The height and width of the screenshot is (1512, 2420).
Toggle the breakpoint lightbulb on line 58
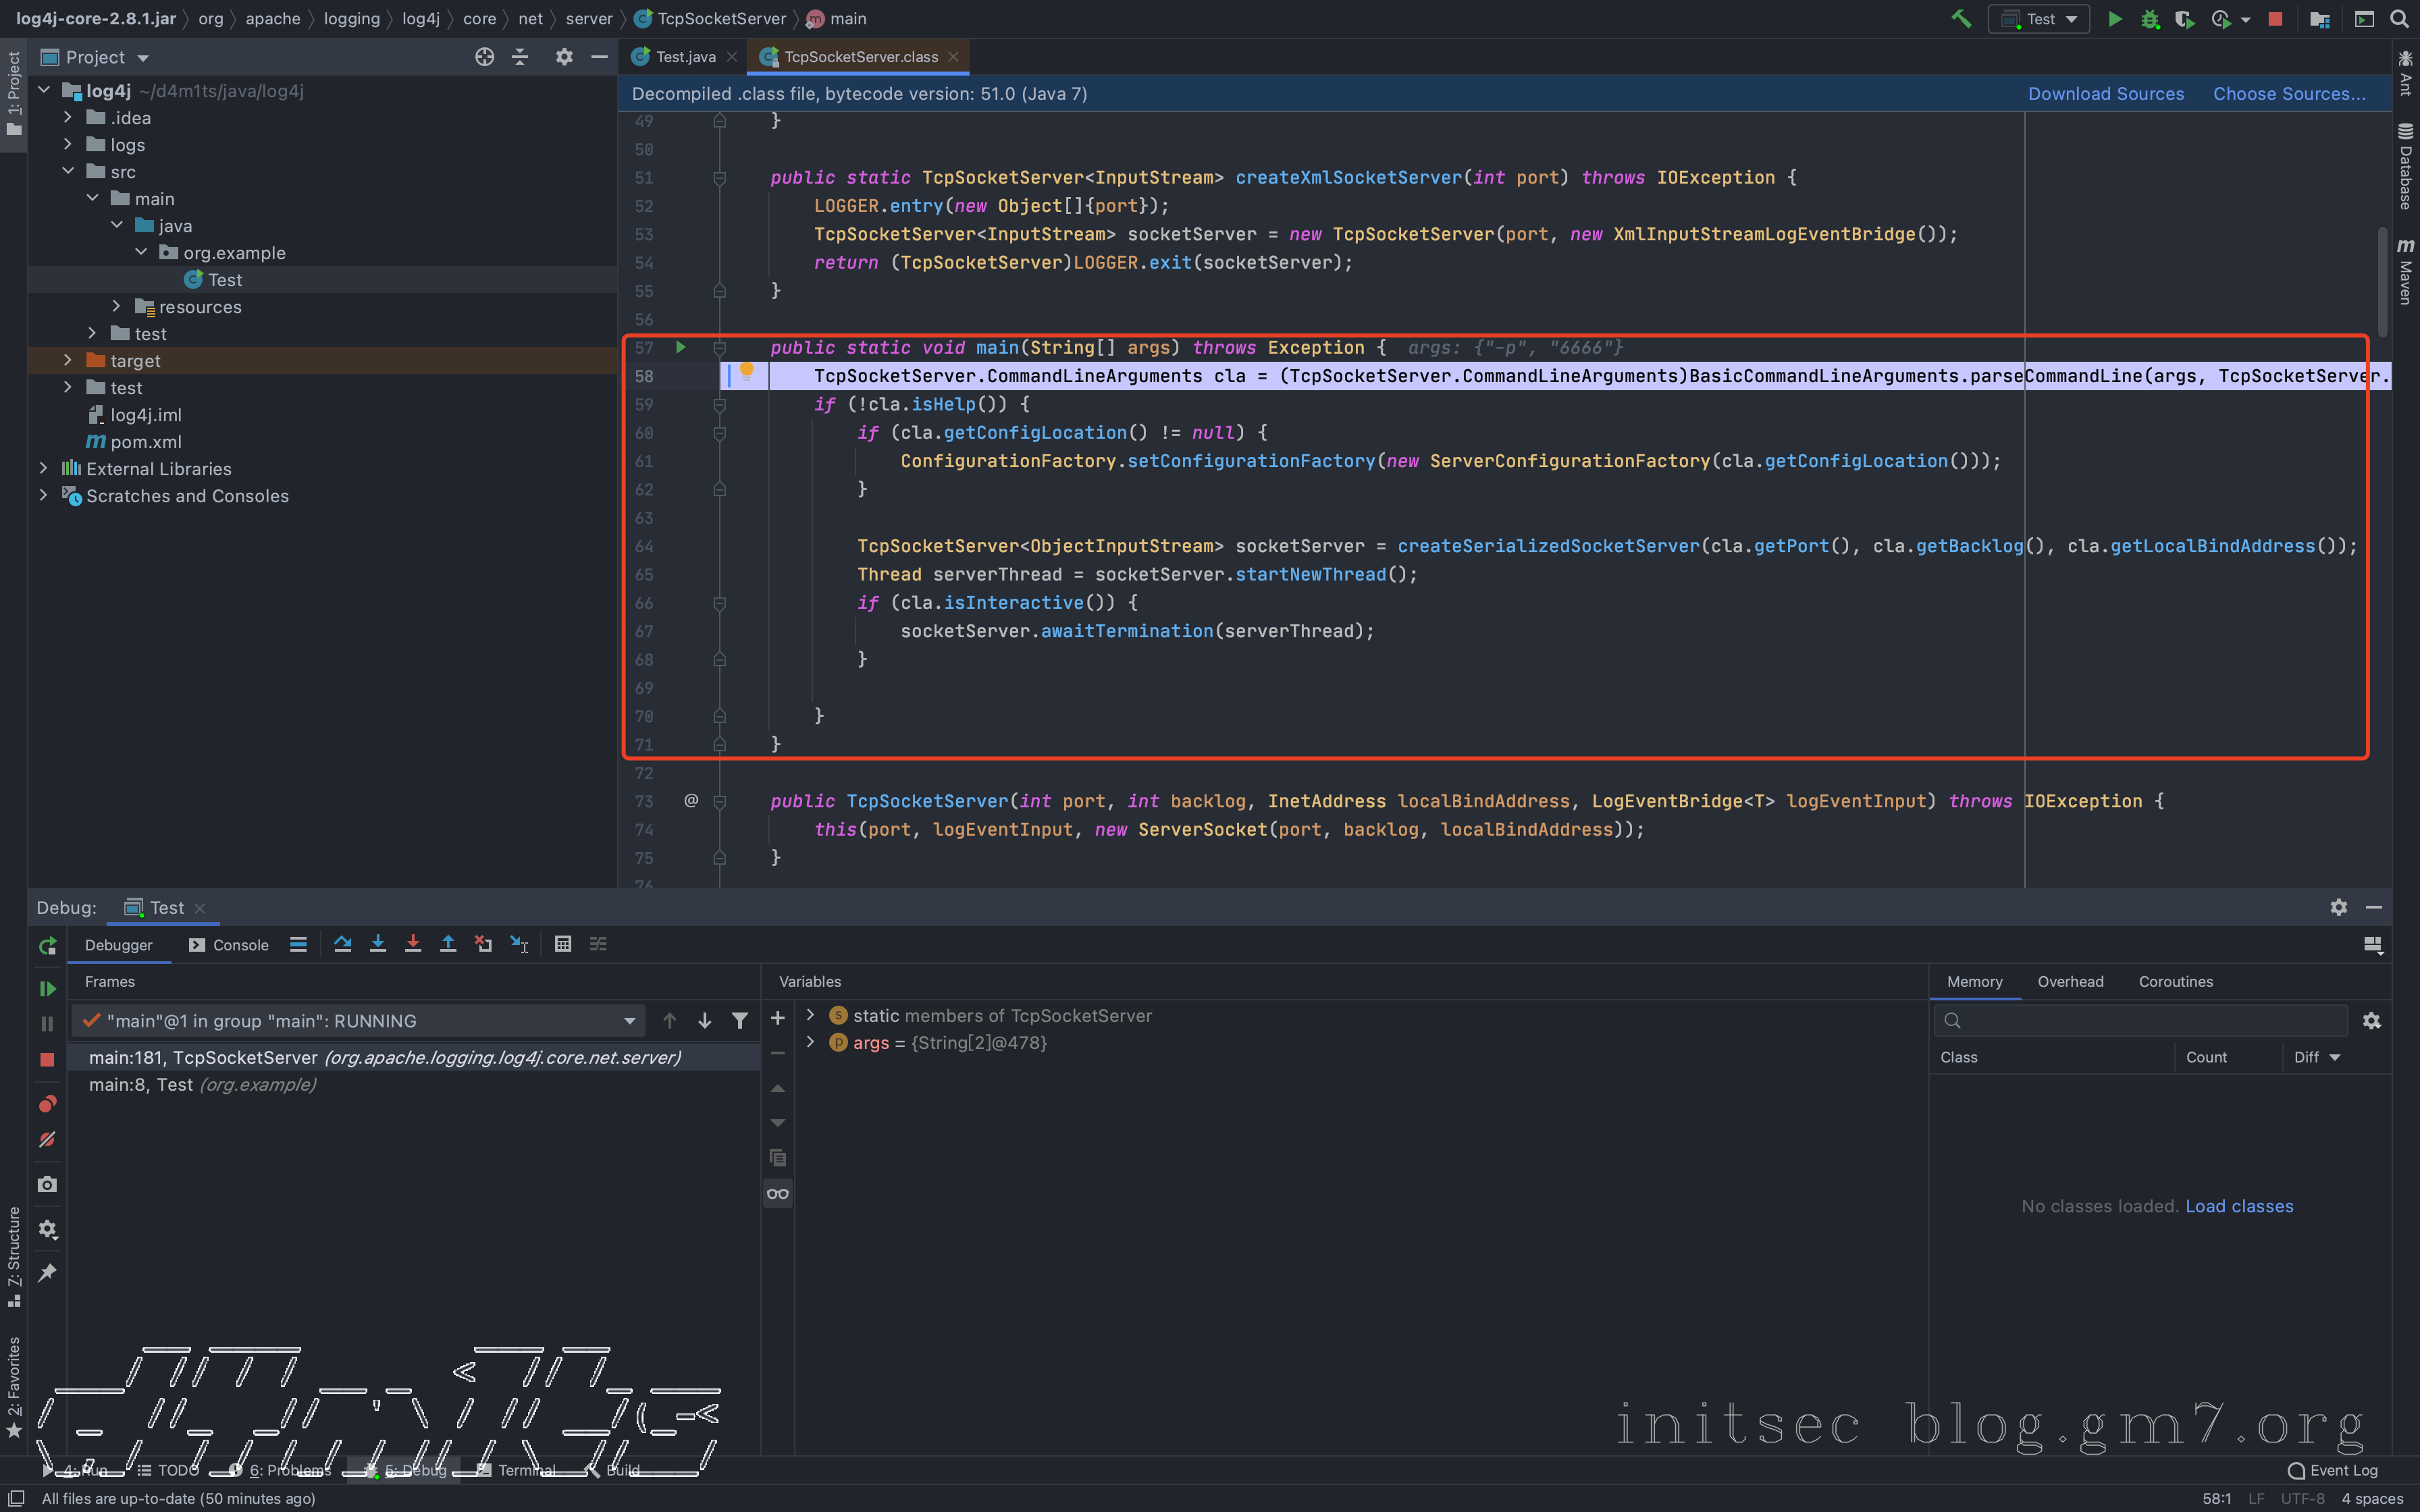pos(746,373)
